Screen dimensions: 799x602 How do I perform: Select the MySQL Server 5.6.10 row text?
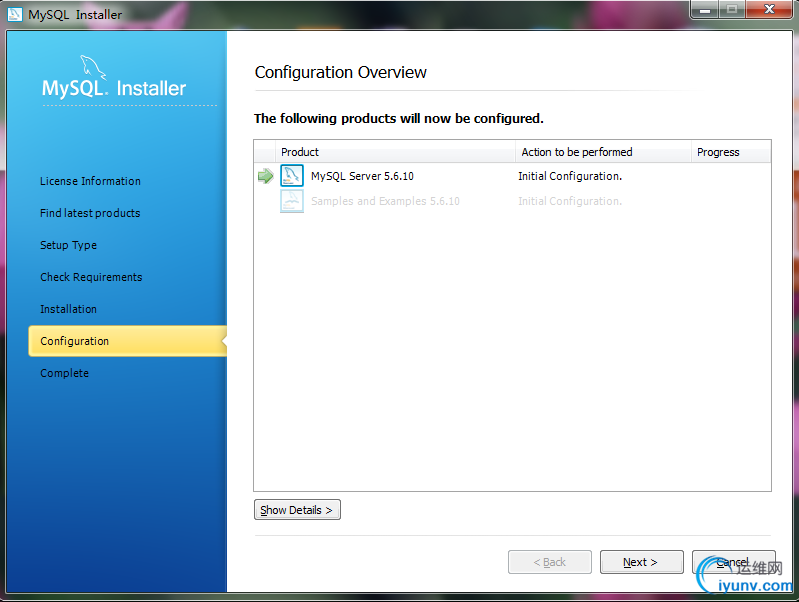pos(362,176)
